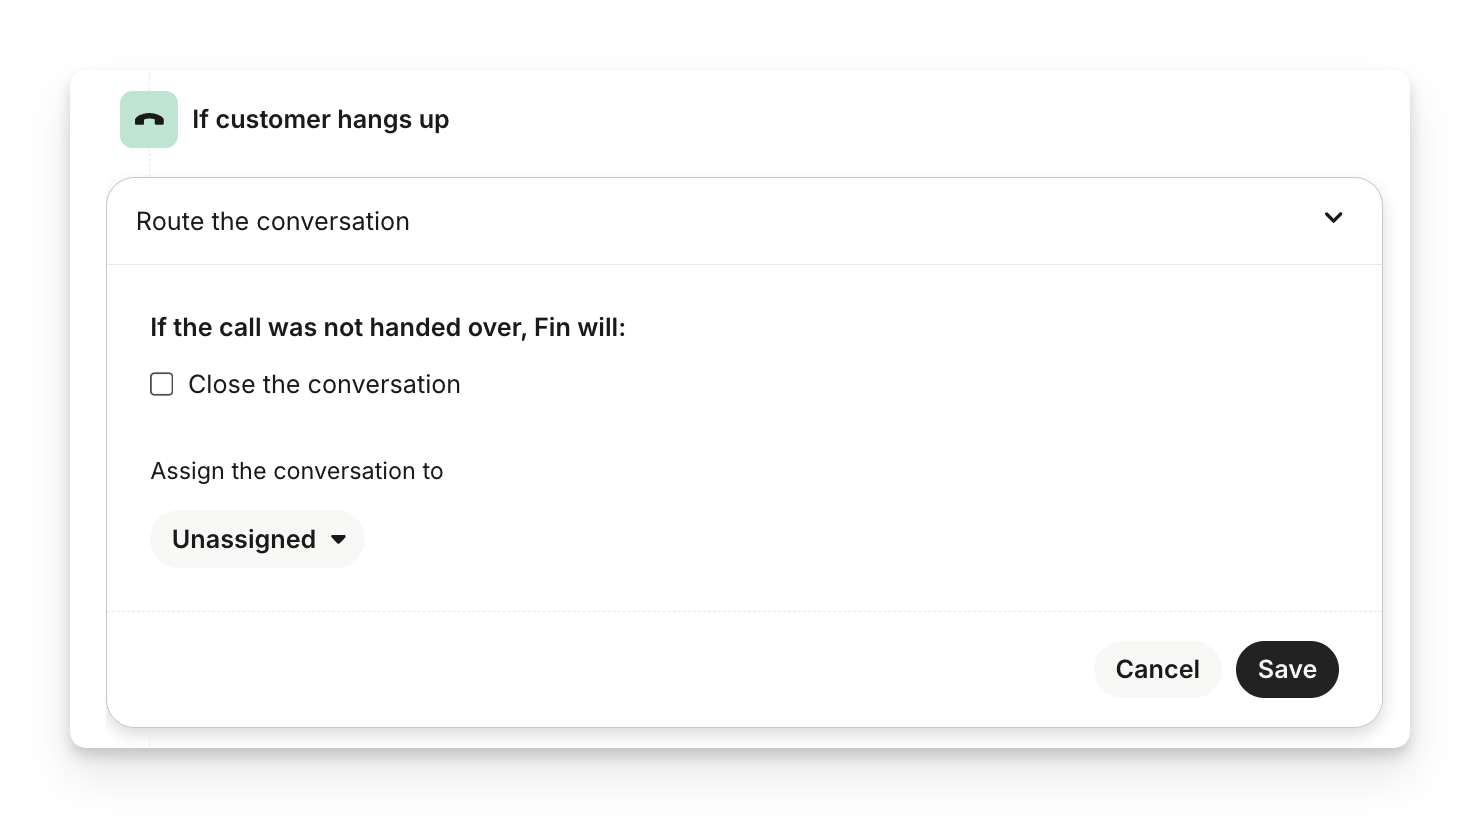Click the green phone hang-up icon

[149, 120]
